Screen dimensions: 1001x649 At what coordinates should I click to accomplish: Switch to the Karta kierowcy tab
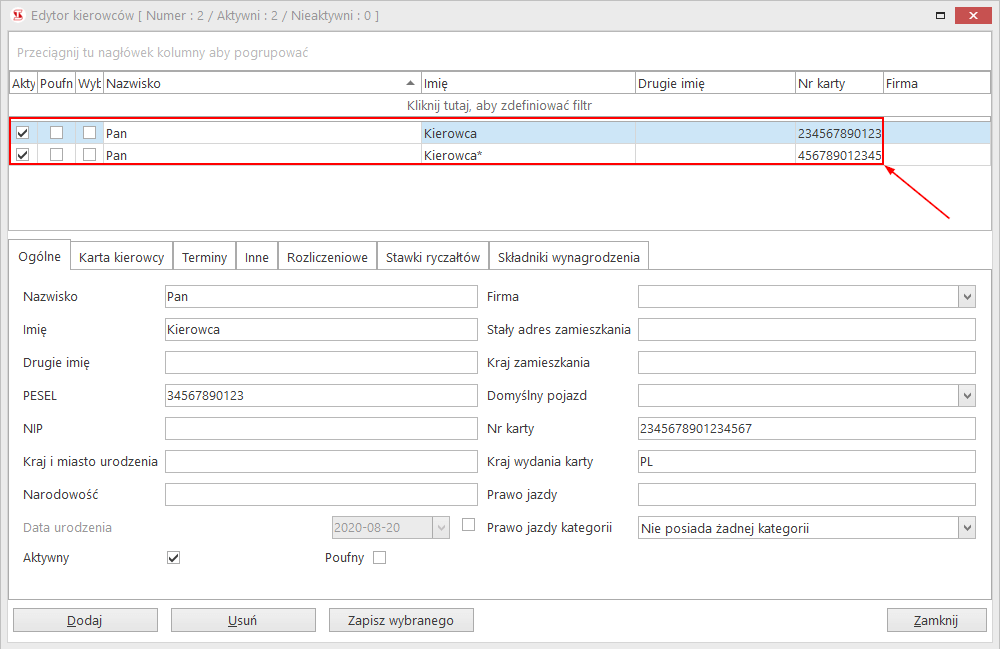pos(121,257)
